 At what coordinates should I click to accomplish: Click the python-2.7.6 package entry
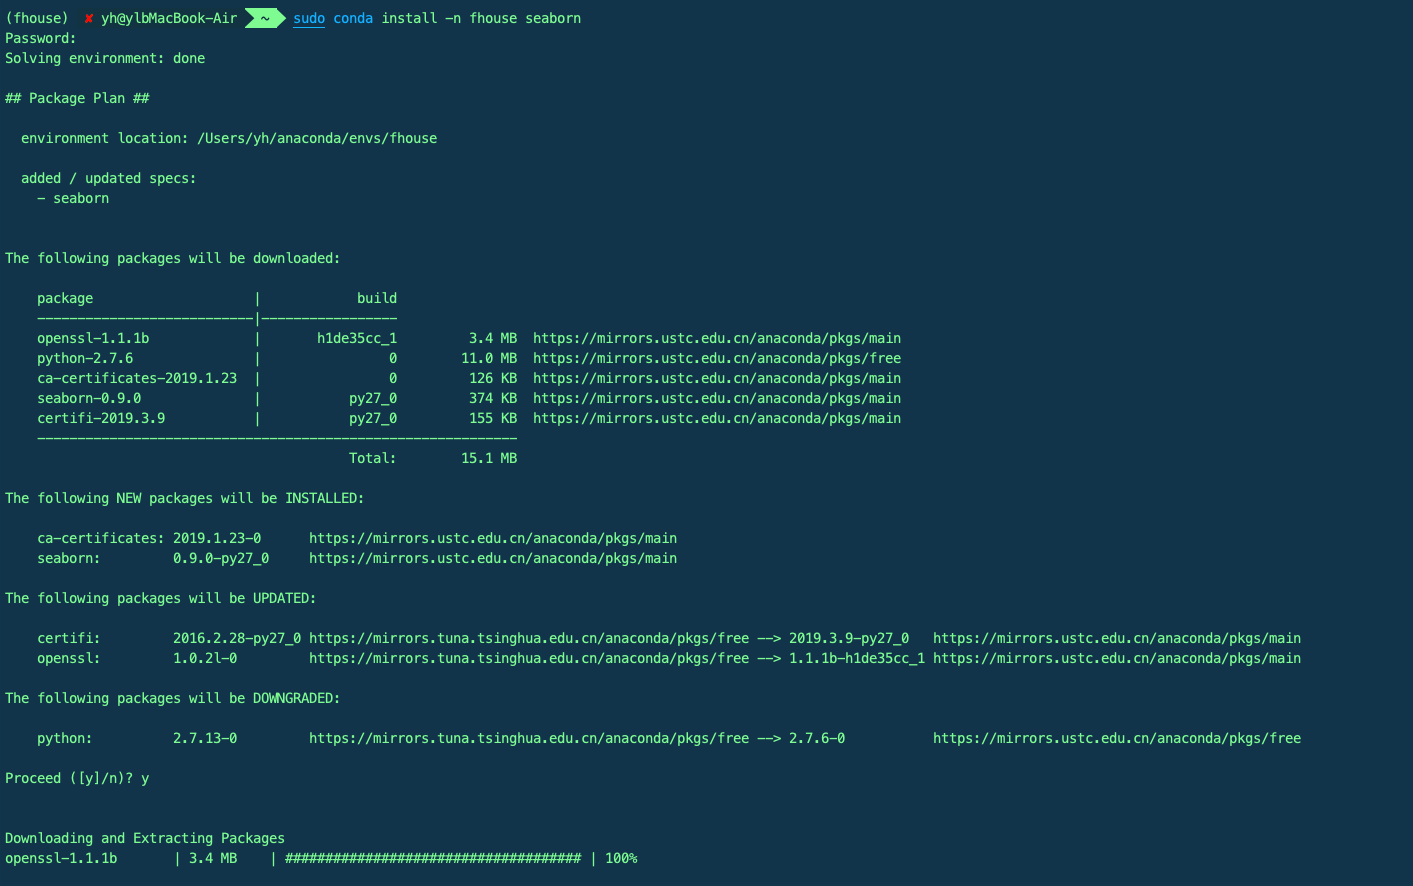(x=84, y=358)
